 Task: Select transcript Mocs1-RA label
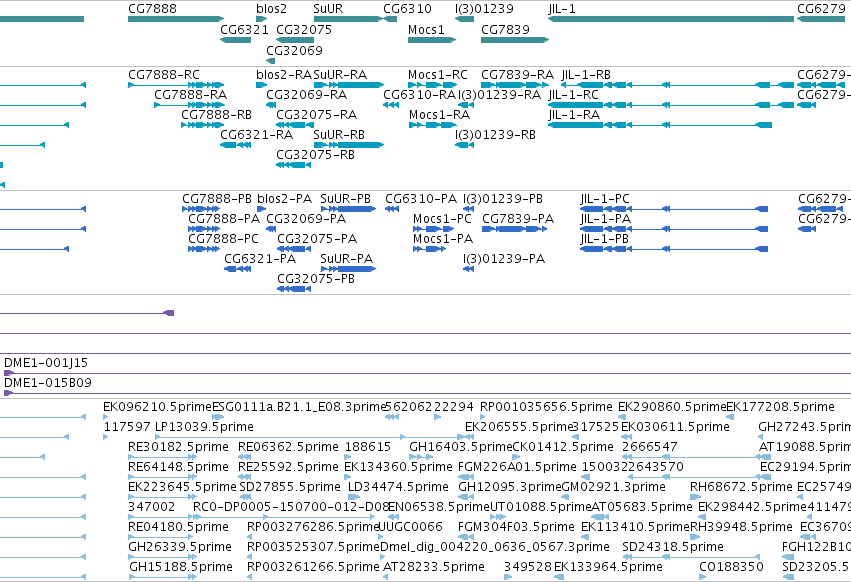[x=439, y=115]
